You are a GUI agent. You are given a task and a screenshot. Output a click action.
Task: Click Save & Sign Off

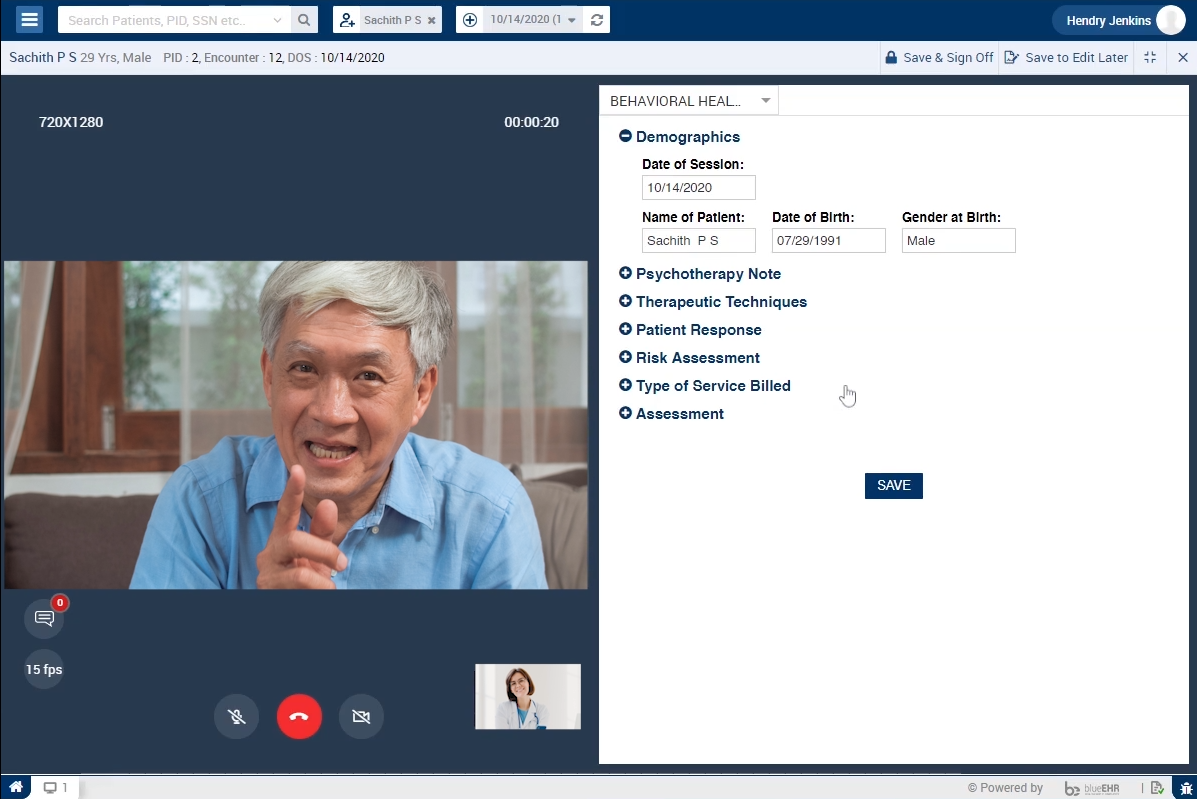coord(940,58)
